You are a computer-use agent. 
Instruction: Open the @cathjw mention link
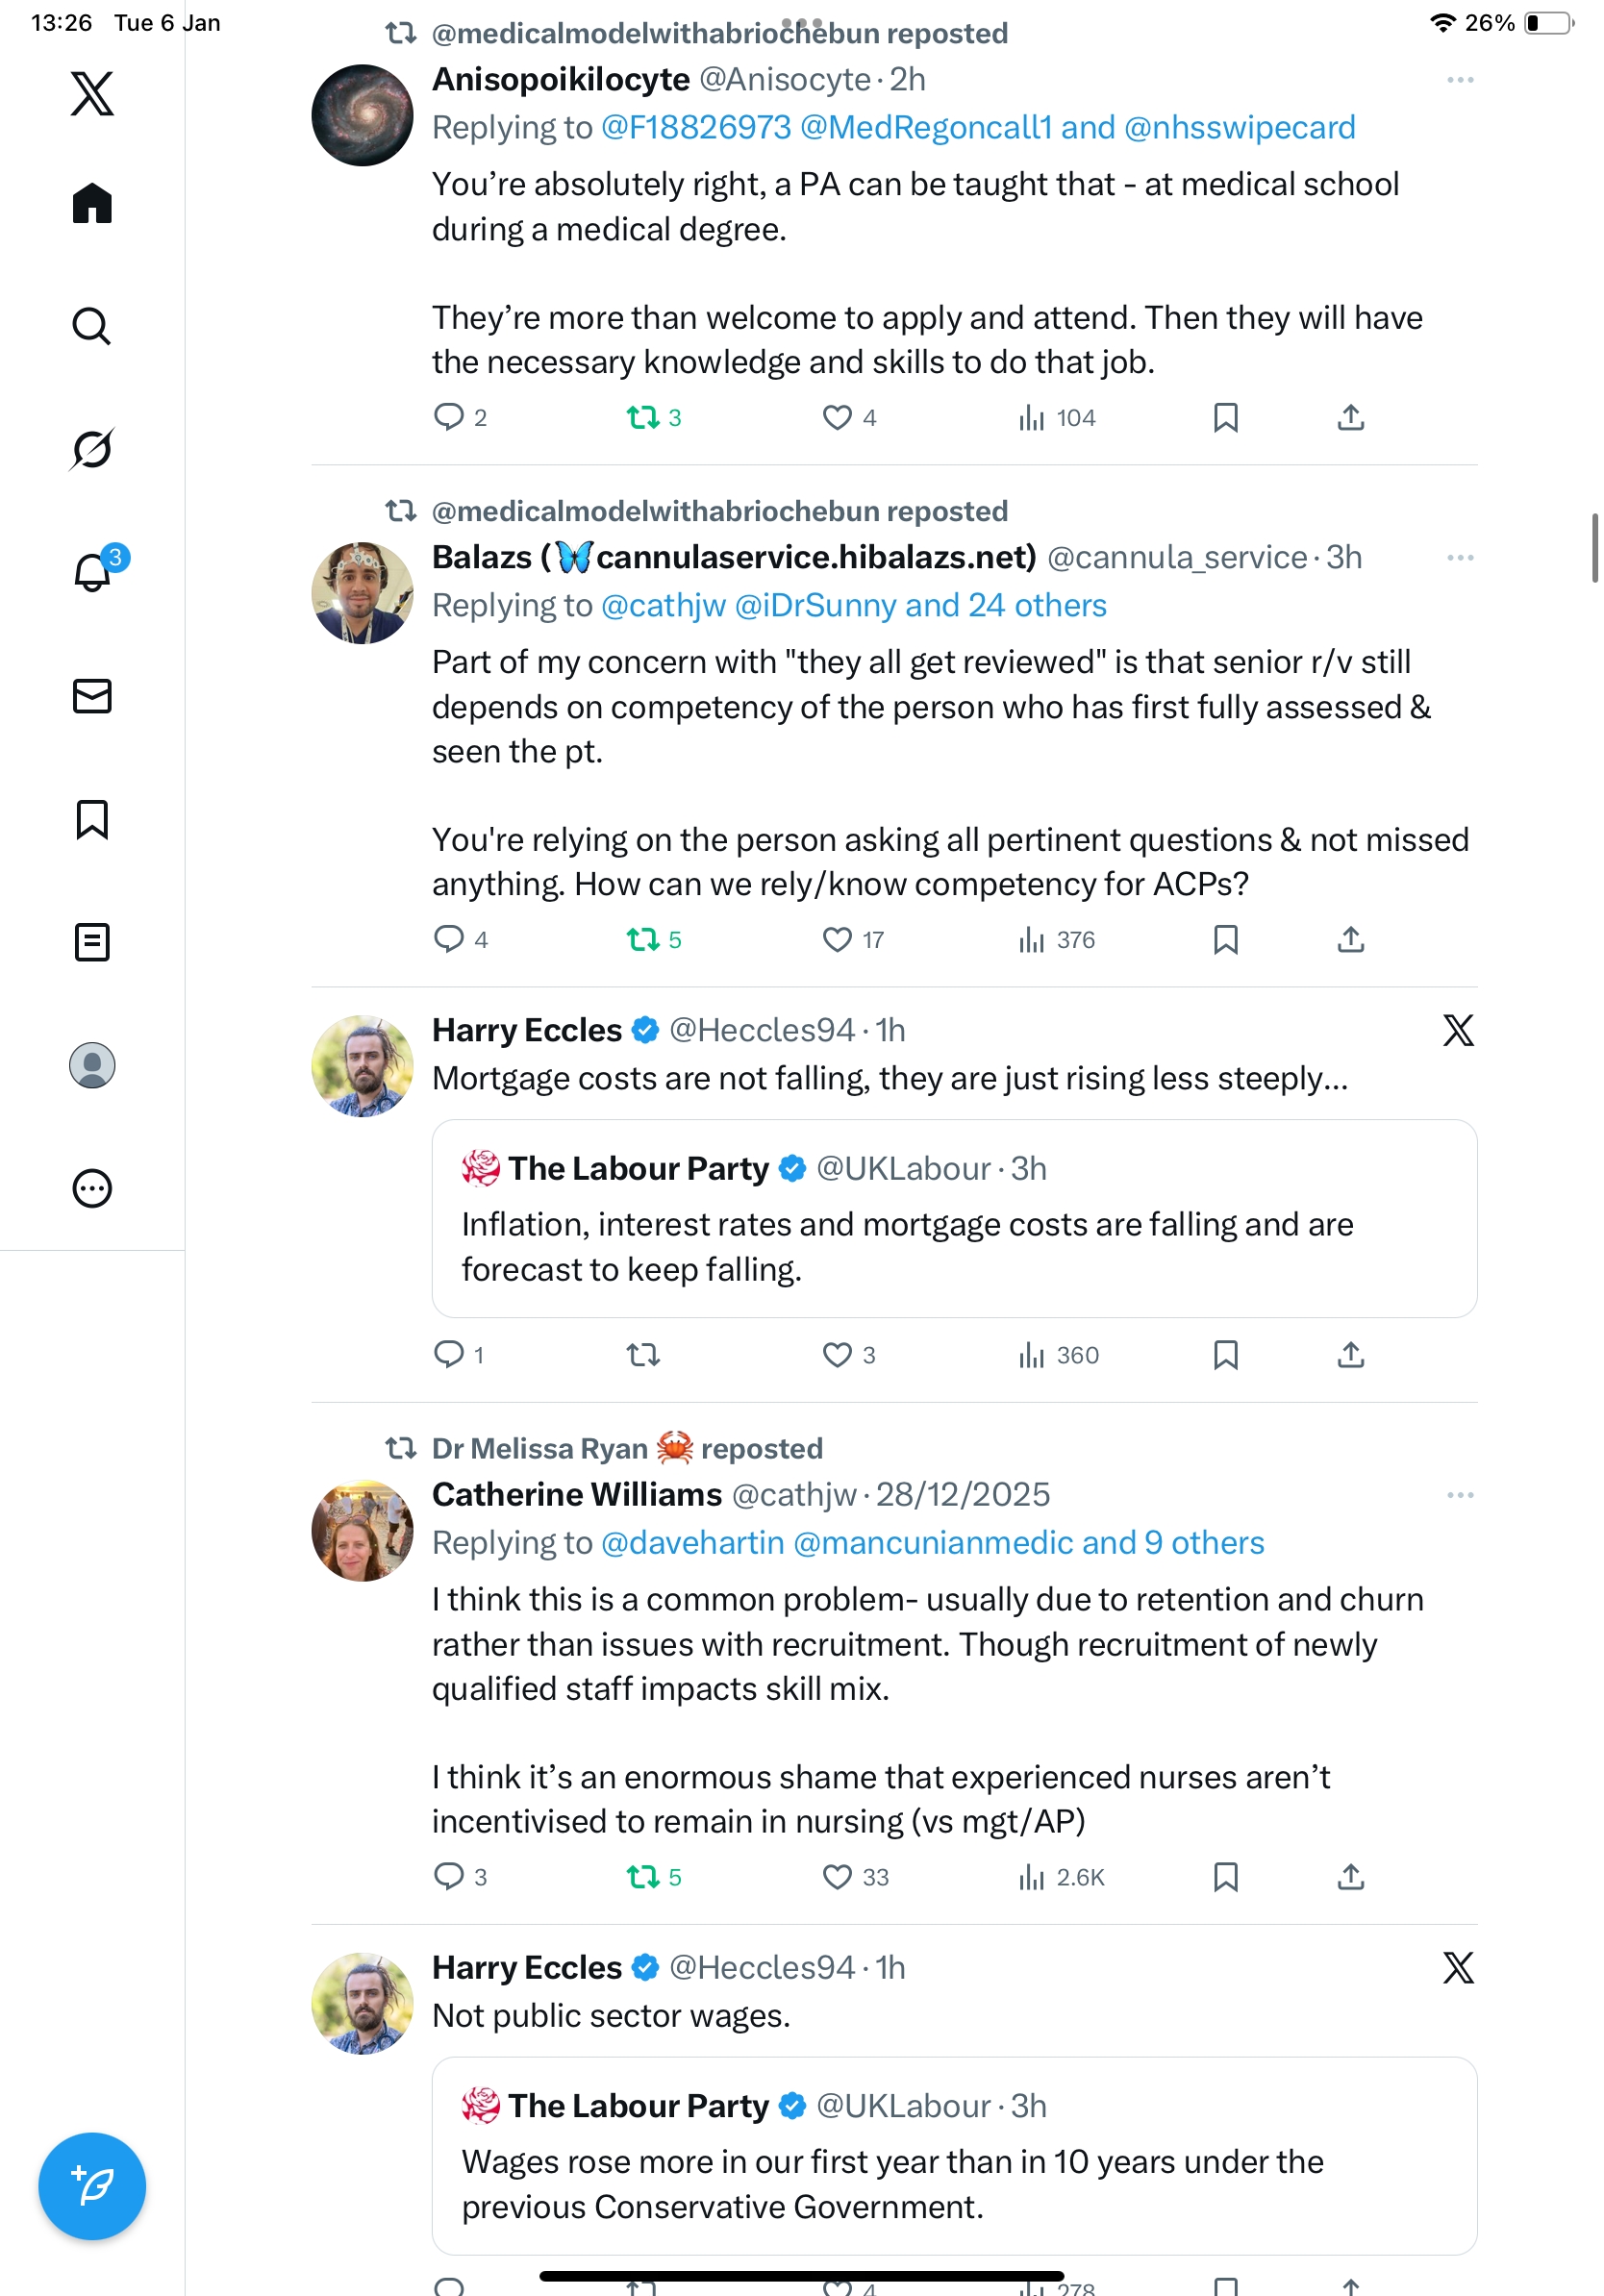click(x=663, y=606)
